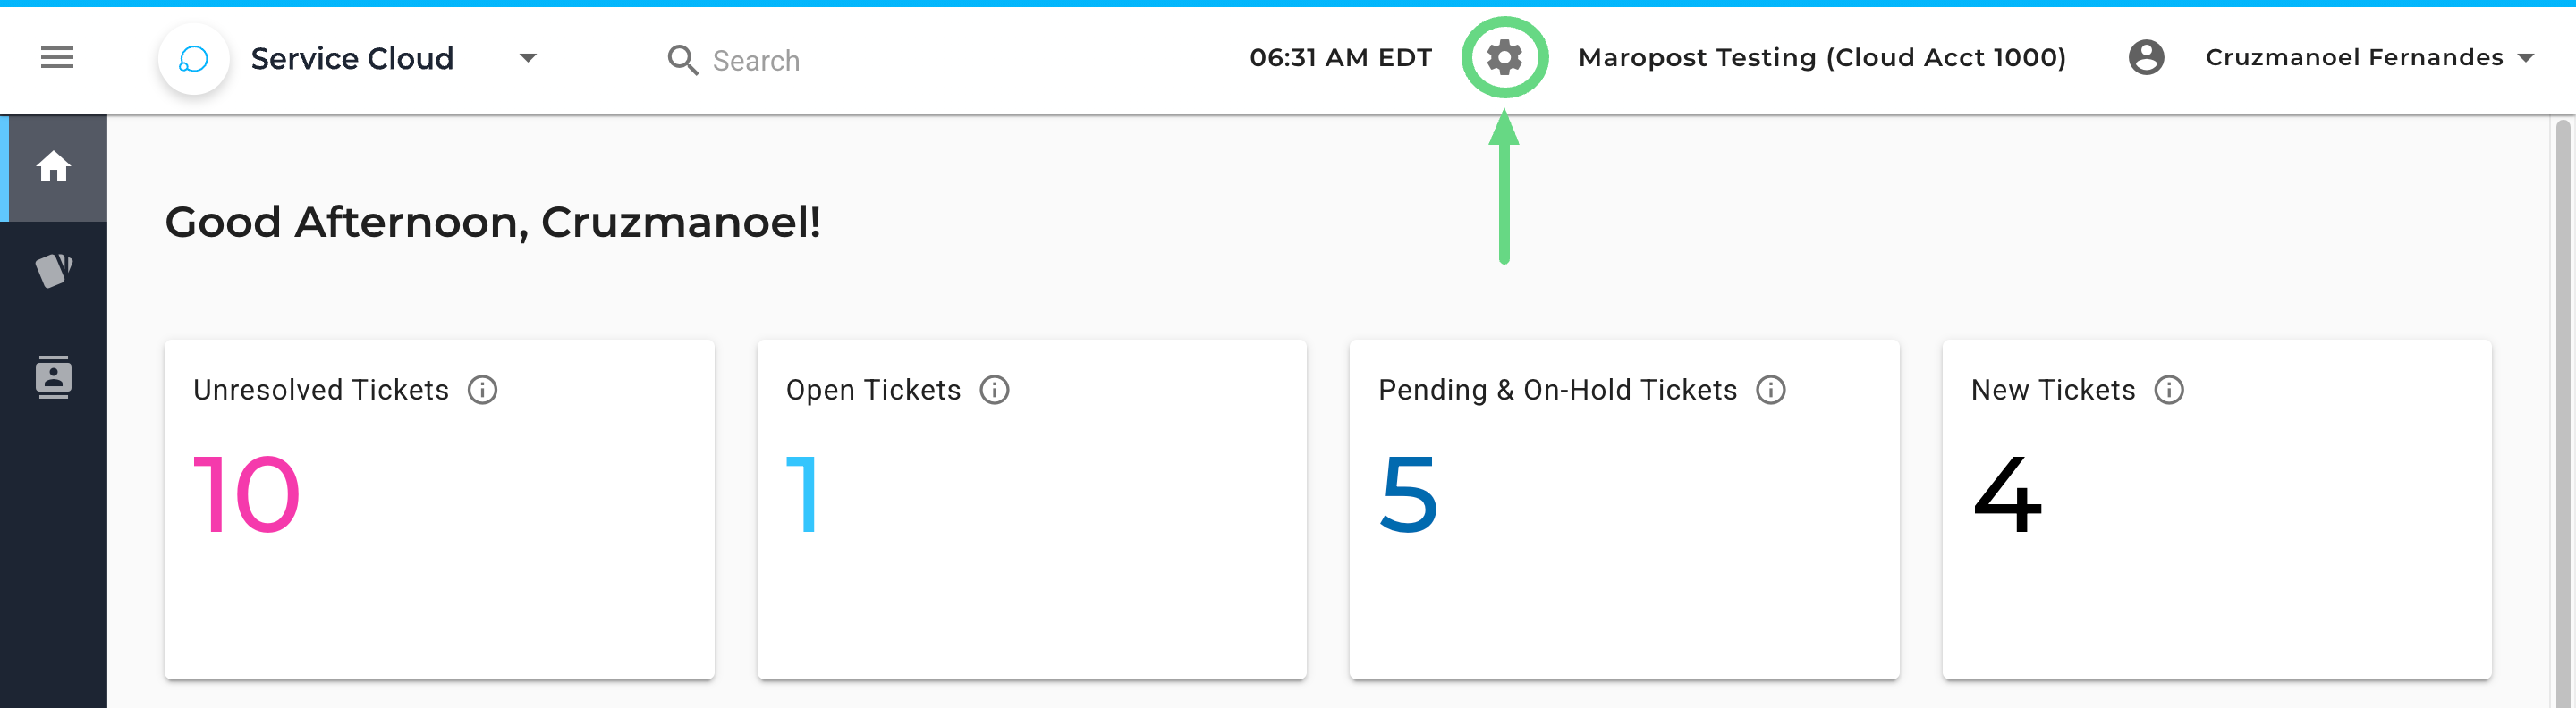Click the search magnifier icon

tap(682, 60)
